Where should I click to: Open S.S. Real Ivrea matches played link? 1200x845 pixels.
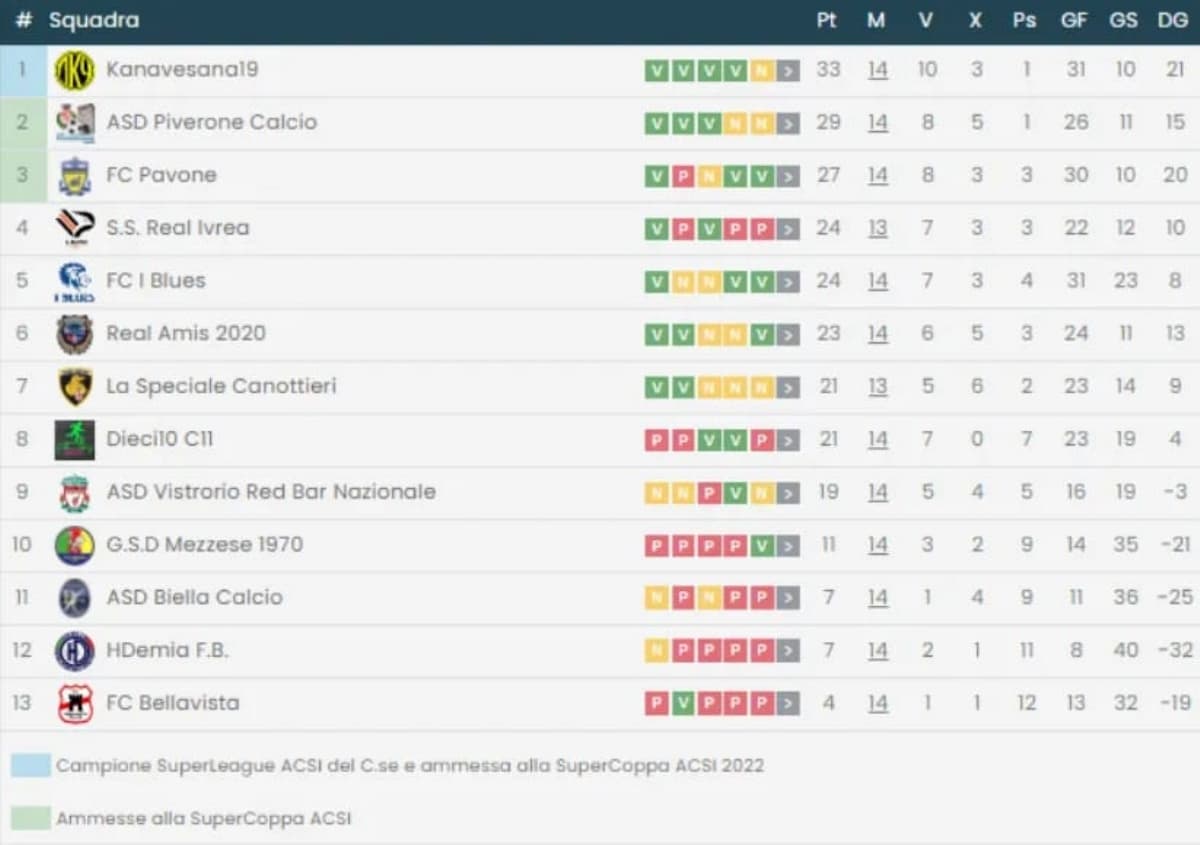(877, 228)
